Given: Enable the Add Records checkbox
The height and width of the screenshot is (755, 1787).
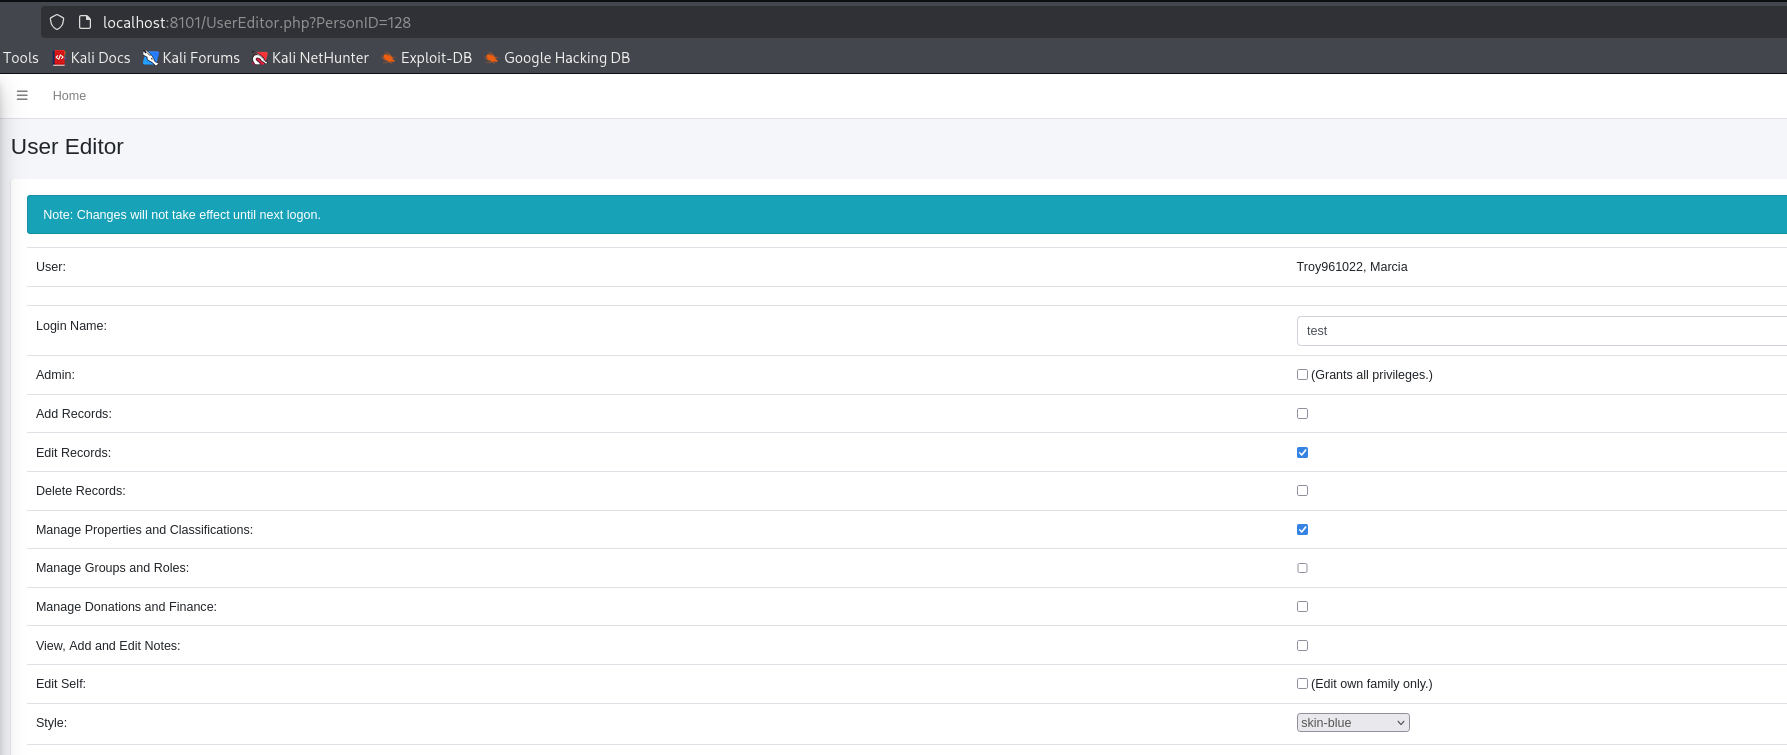Looking at the screenshot, I should pos(1302,413).
